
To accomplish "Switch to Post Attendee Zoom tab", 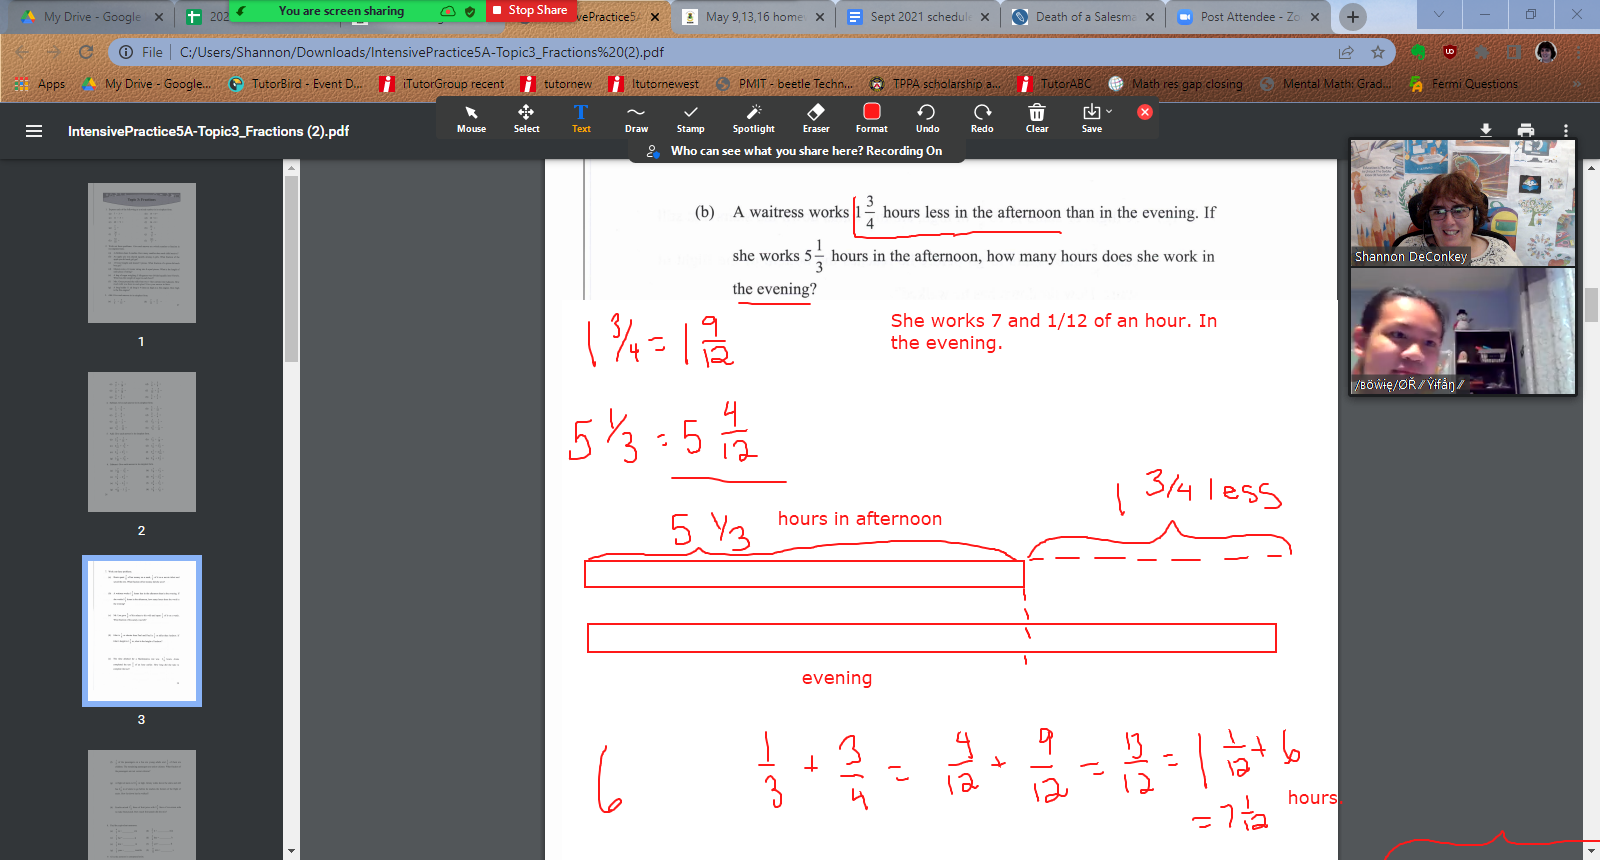I will click(x=1248, y=17).
